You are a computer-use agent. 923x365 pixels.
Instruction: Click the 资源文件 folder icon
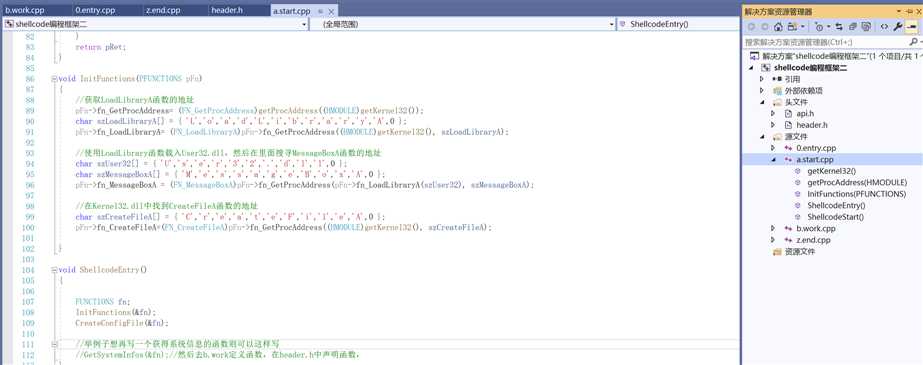point(777,251)
